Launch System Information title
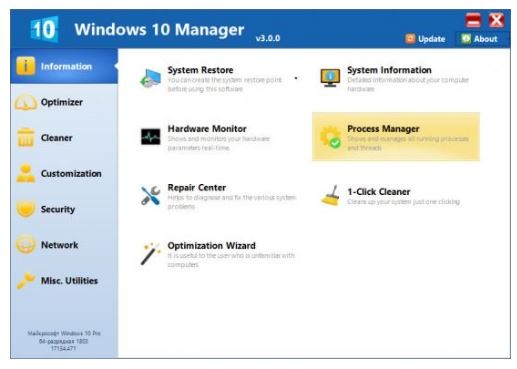 pyautogui.click(x=389, y=70)
